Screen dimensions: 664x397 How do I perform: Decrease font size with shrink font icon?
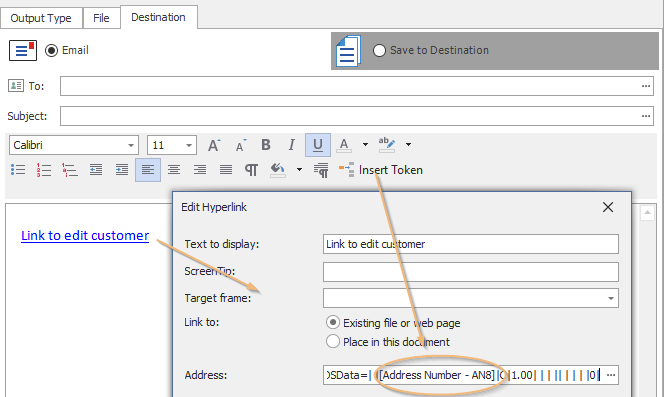(241, 145)
